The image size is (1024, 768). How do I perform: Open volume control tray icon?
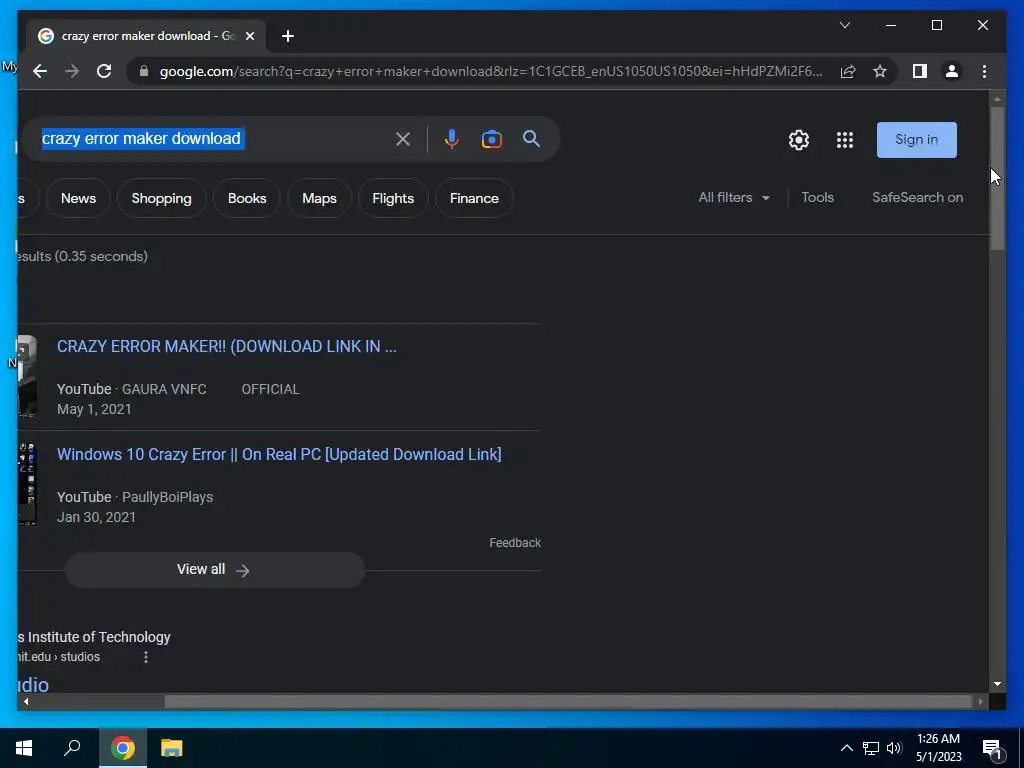(x=894, y=748)
